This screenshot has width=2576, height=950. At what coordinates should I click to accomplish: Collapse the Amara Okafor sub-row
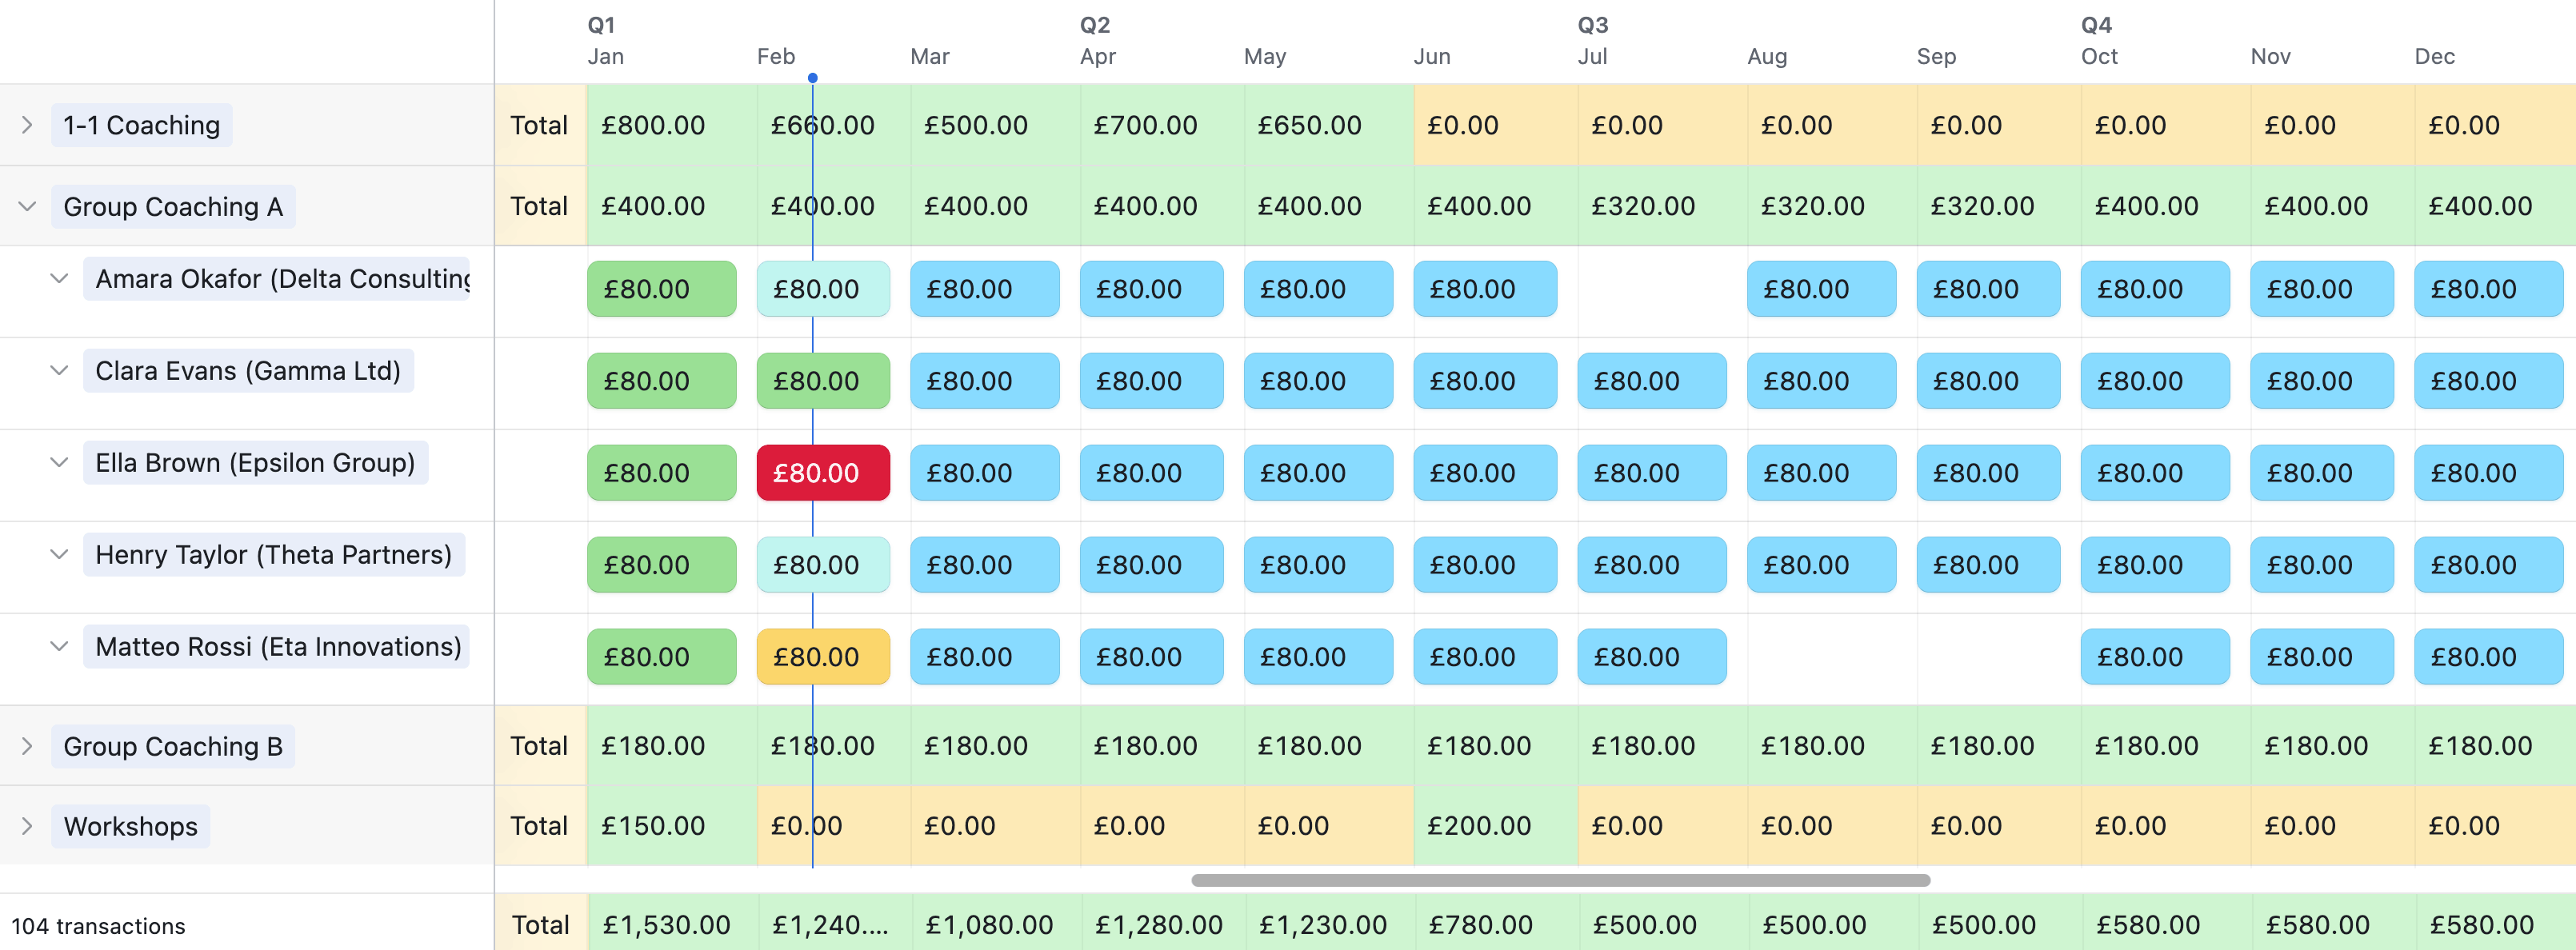click(x=58, y=279)
